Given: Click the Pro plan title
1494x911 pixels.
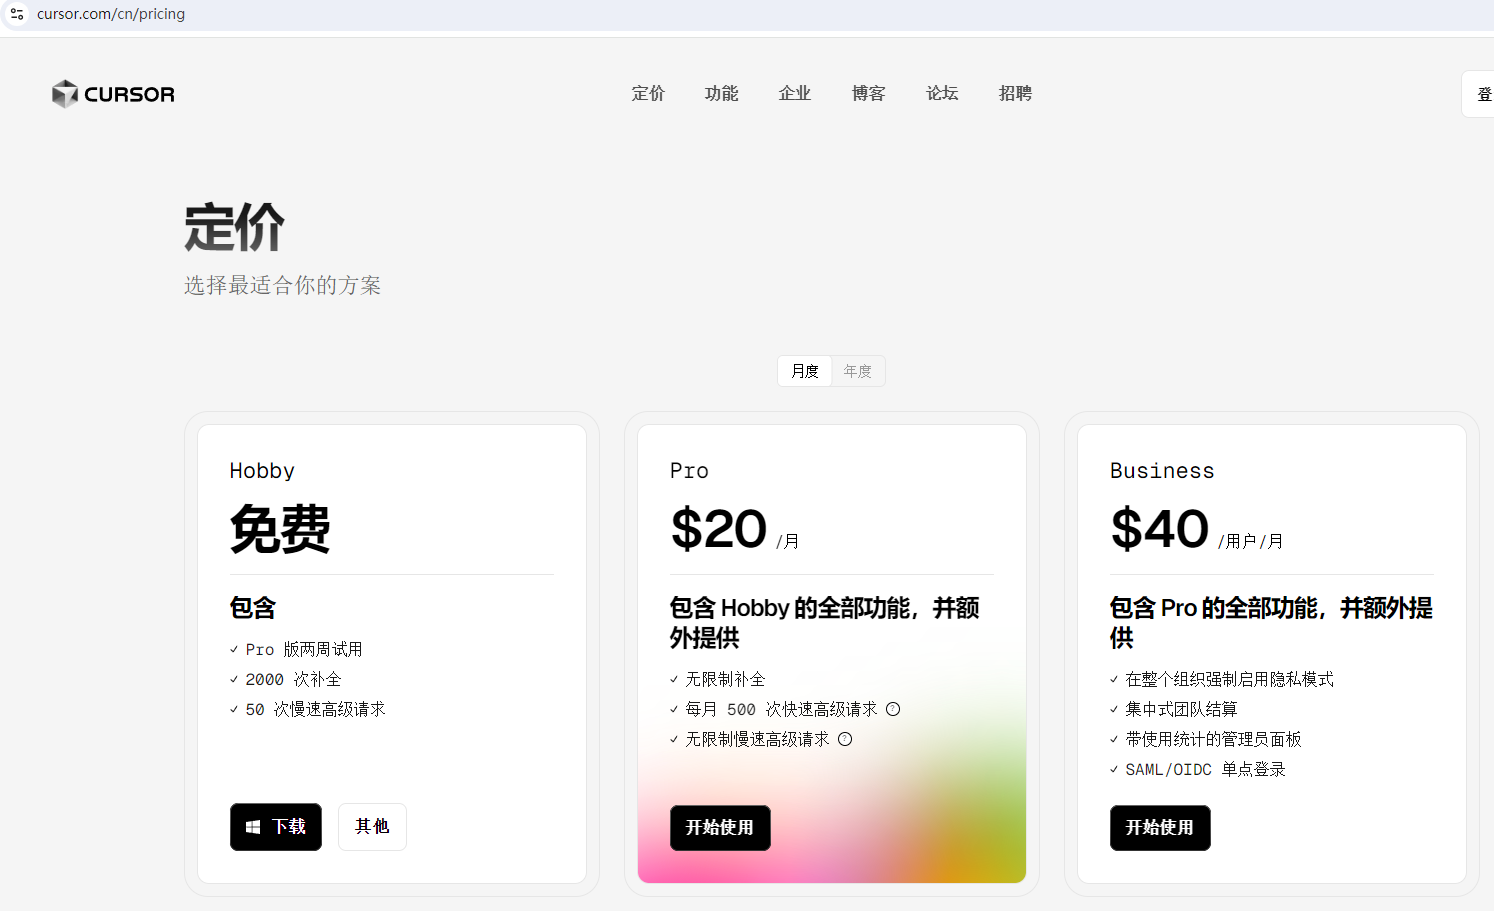Looking at the screenshot, I should pos(689,471).
